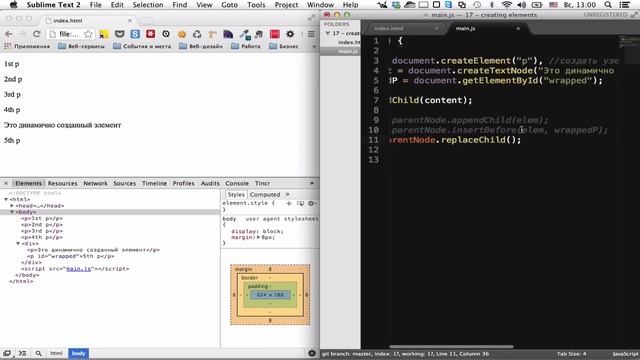Close the index.html Chrome tab
Screen dimensions: 640x360
[130, 20]
